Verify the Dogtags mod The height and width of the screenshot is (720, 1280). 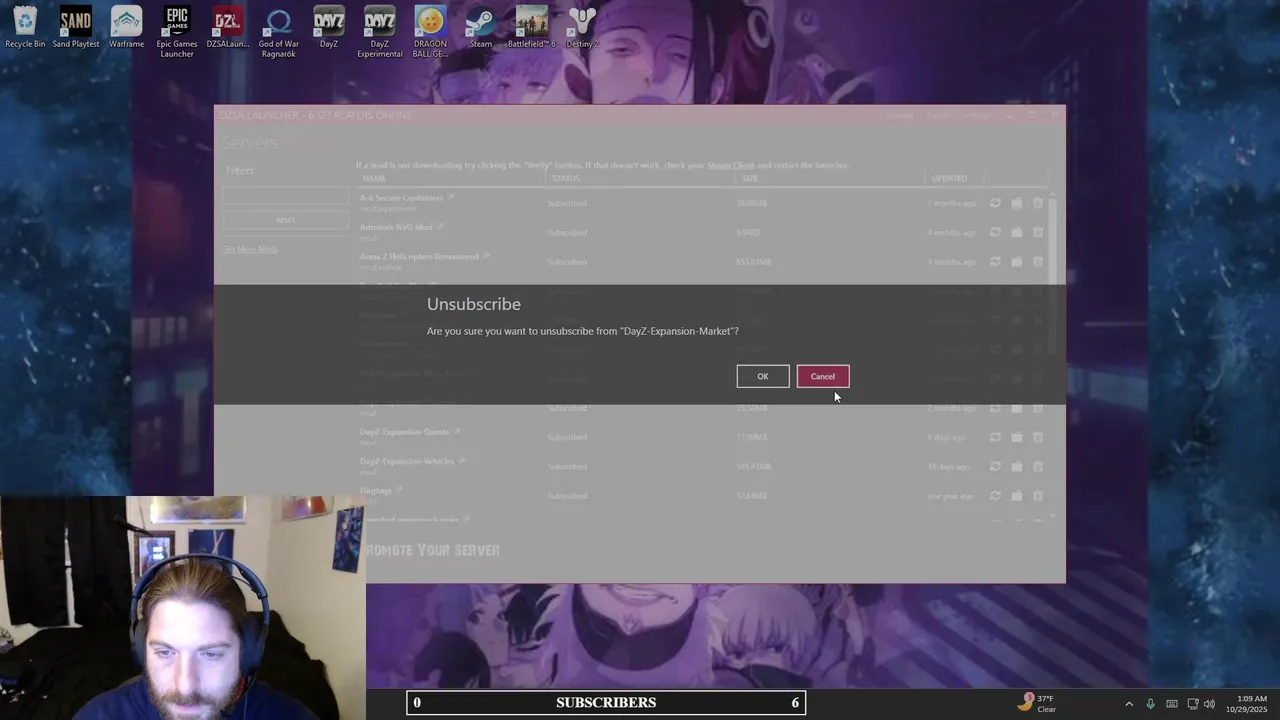[x=995, y=495]
